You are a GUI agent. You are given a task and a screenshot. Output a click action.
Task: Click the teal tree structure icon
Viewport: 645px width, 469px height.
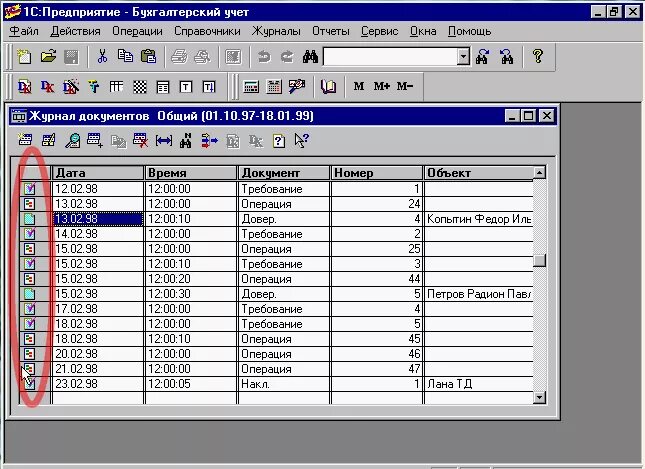(94, 87)
